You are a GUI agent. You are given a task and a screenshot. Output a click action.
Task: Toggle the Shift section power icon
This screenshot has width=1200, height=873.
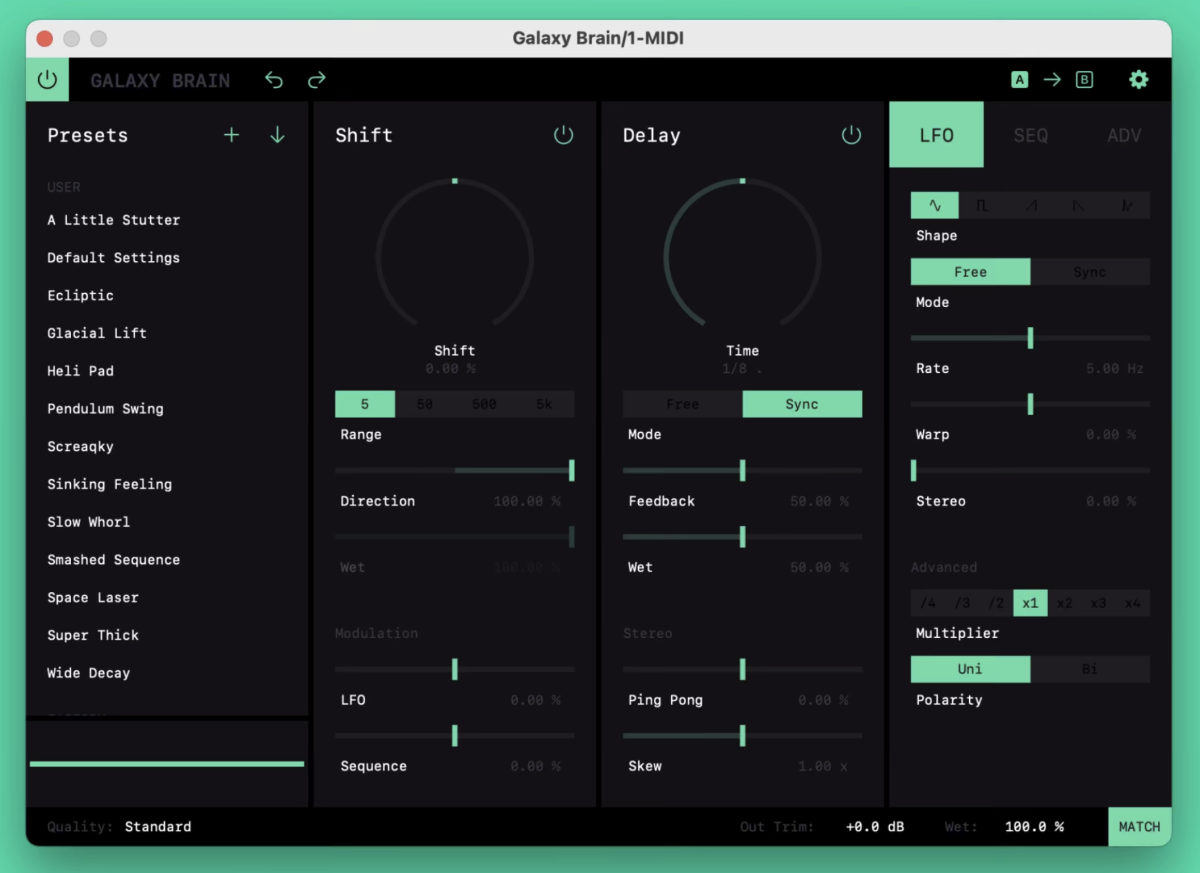pos(564,135)
